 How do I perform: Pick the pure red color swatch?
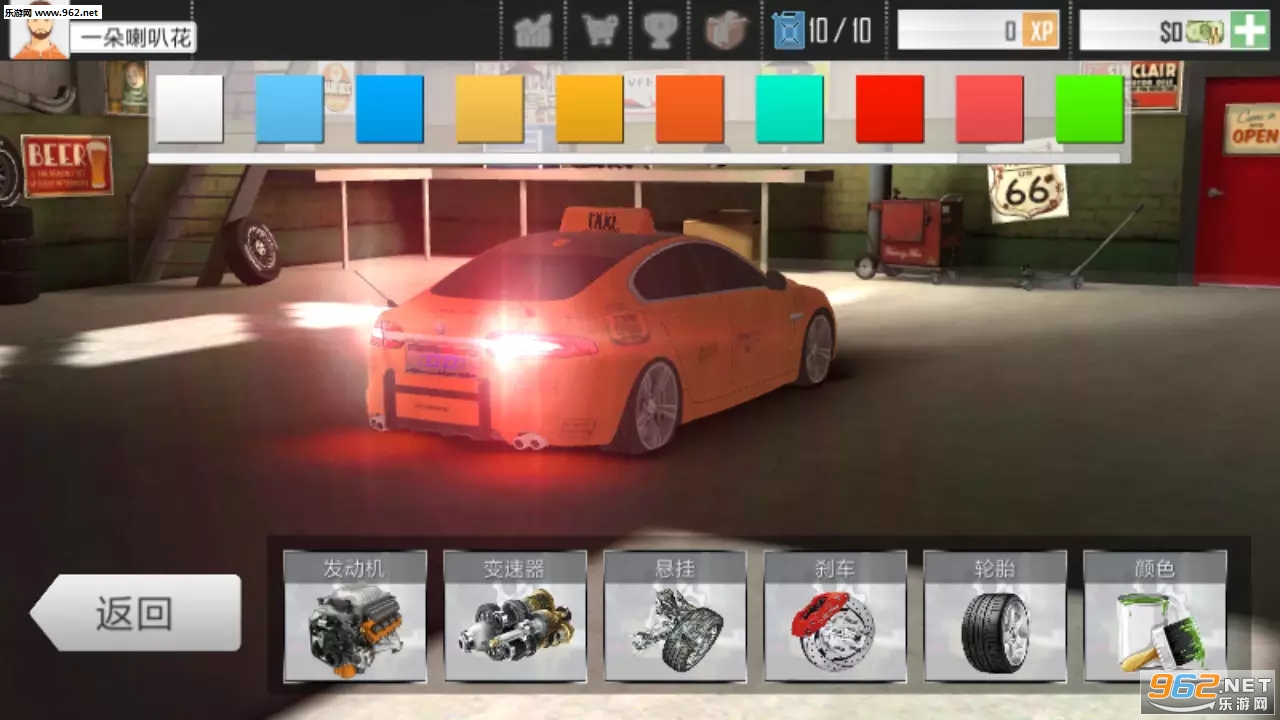pyautogui.click(x=890, y=109)
